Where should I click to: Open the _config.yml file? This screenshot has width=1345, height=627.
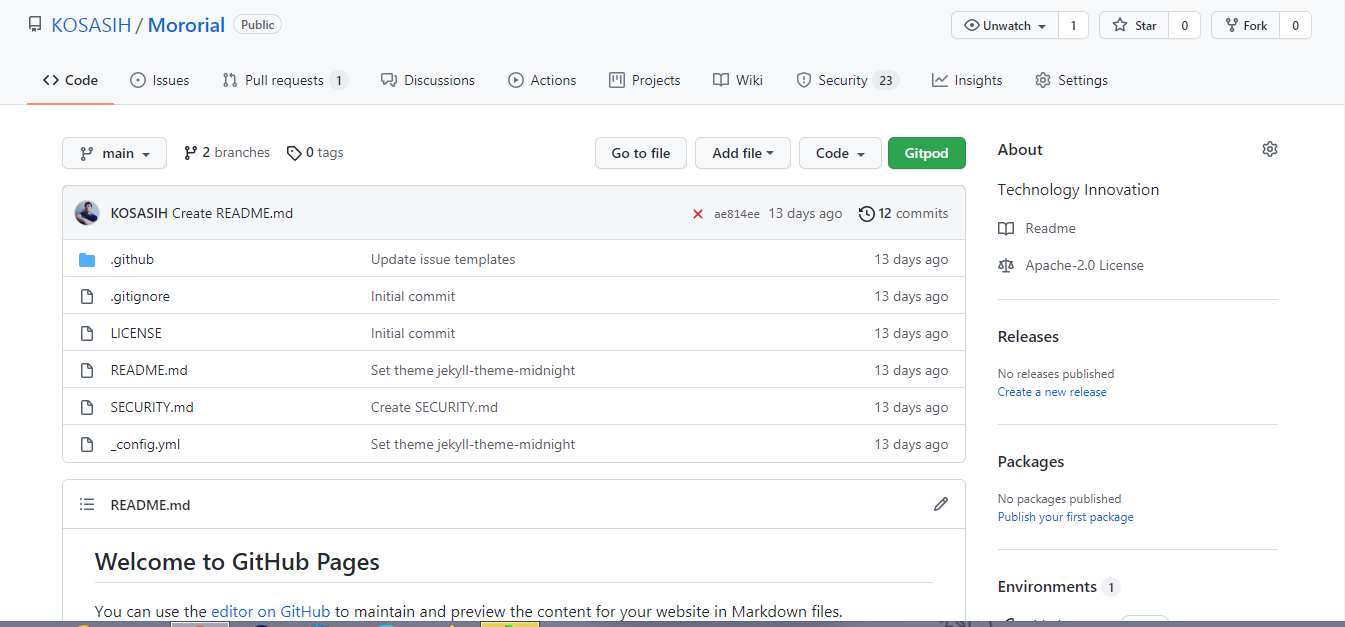[145, 444]
